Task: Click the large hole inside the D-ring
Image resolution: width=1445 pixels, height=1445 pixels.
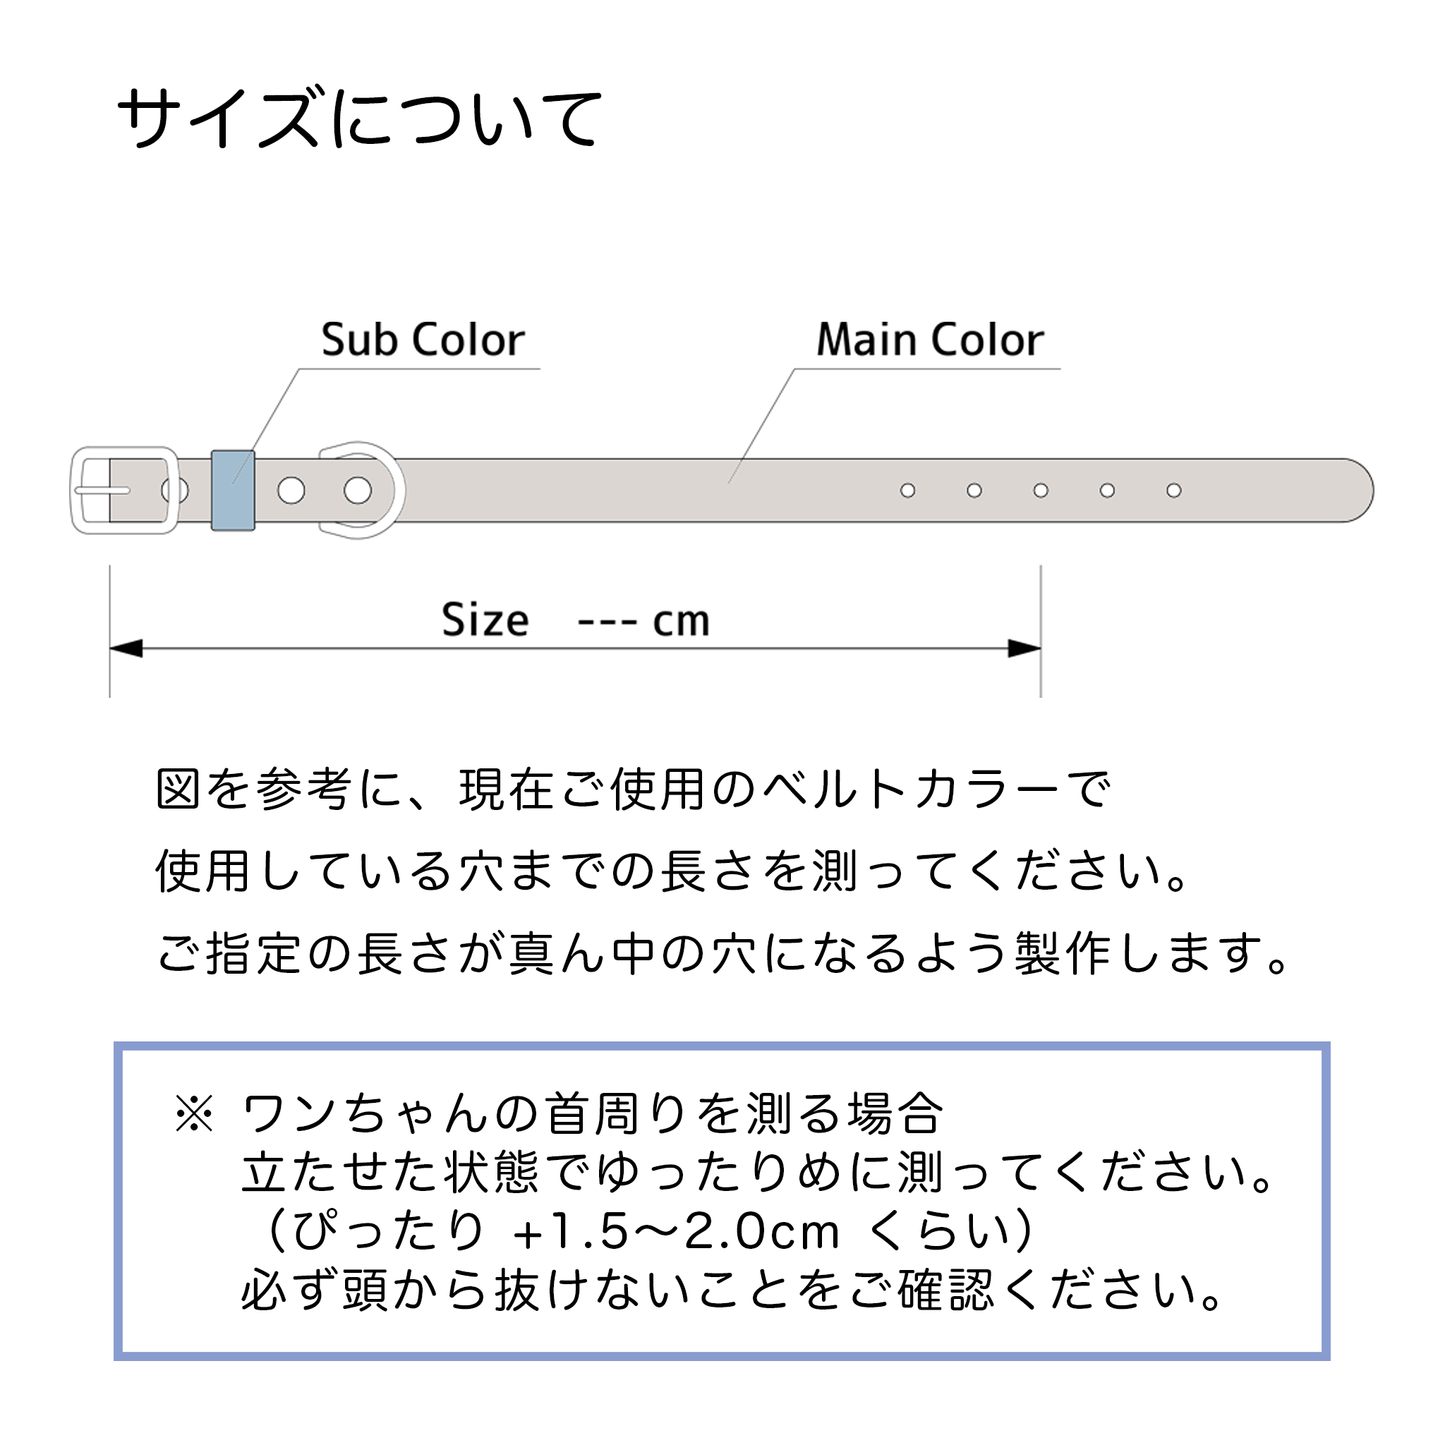Action: click(358, 490)
